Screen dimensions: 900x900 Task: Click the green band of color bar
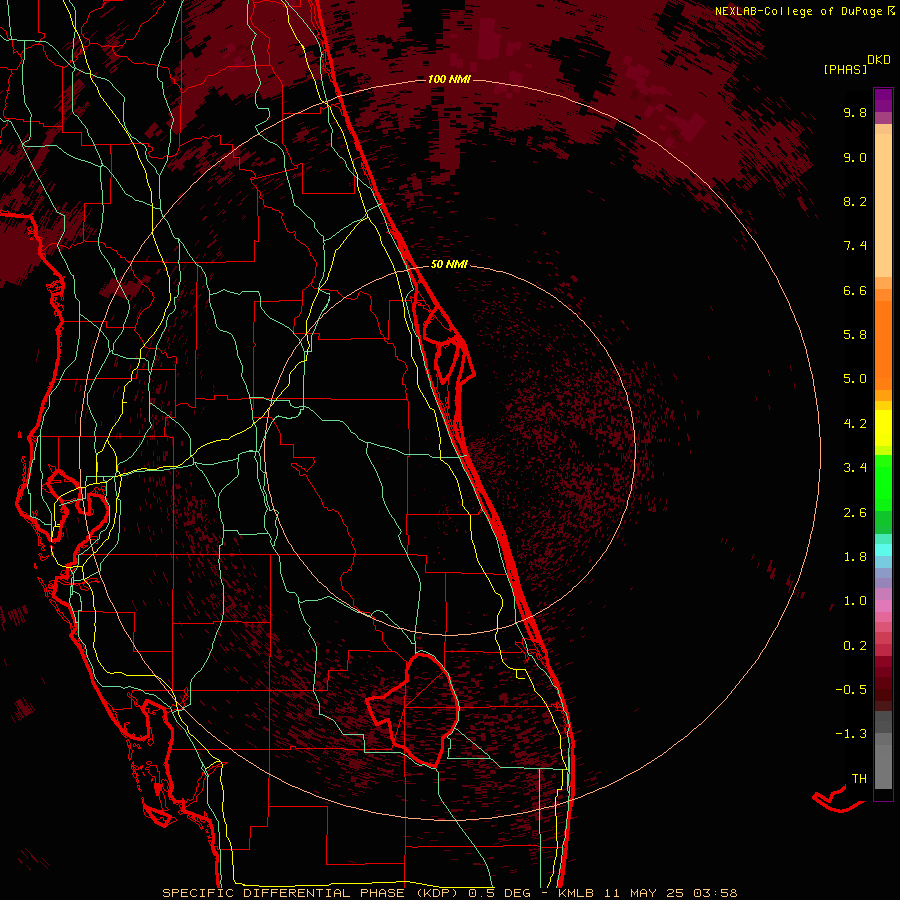click(883, 483)
